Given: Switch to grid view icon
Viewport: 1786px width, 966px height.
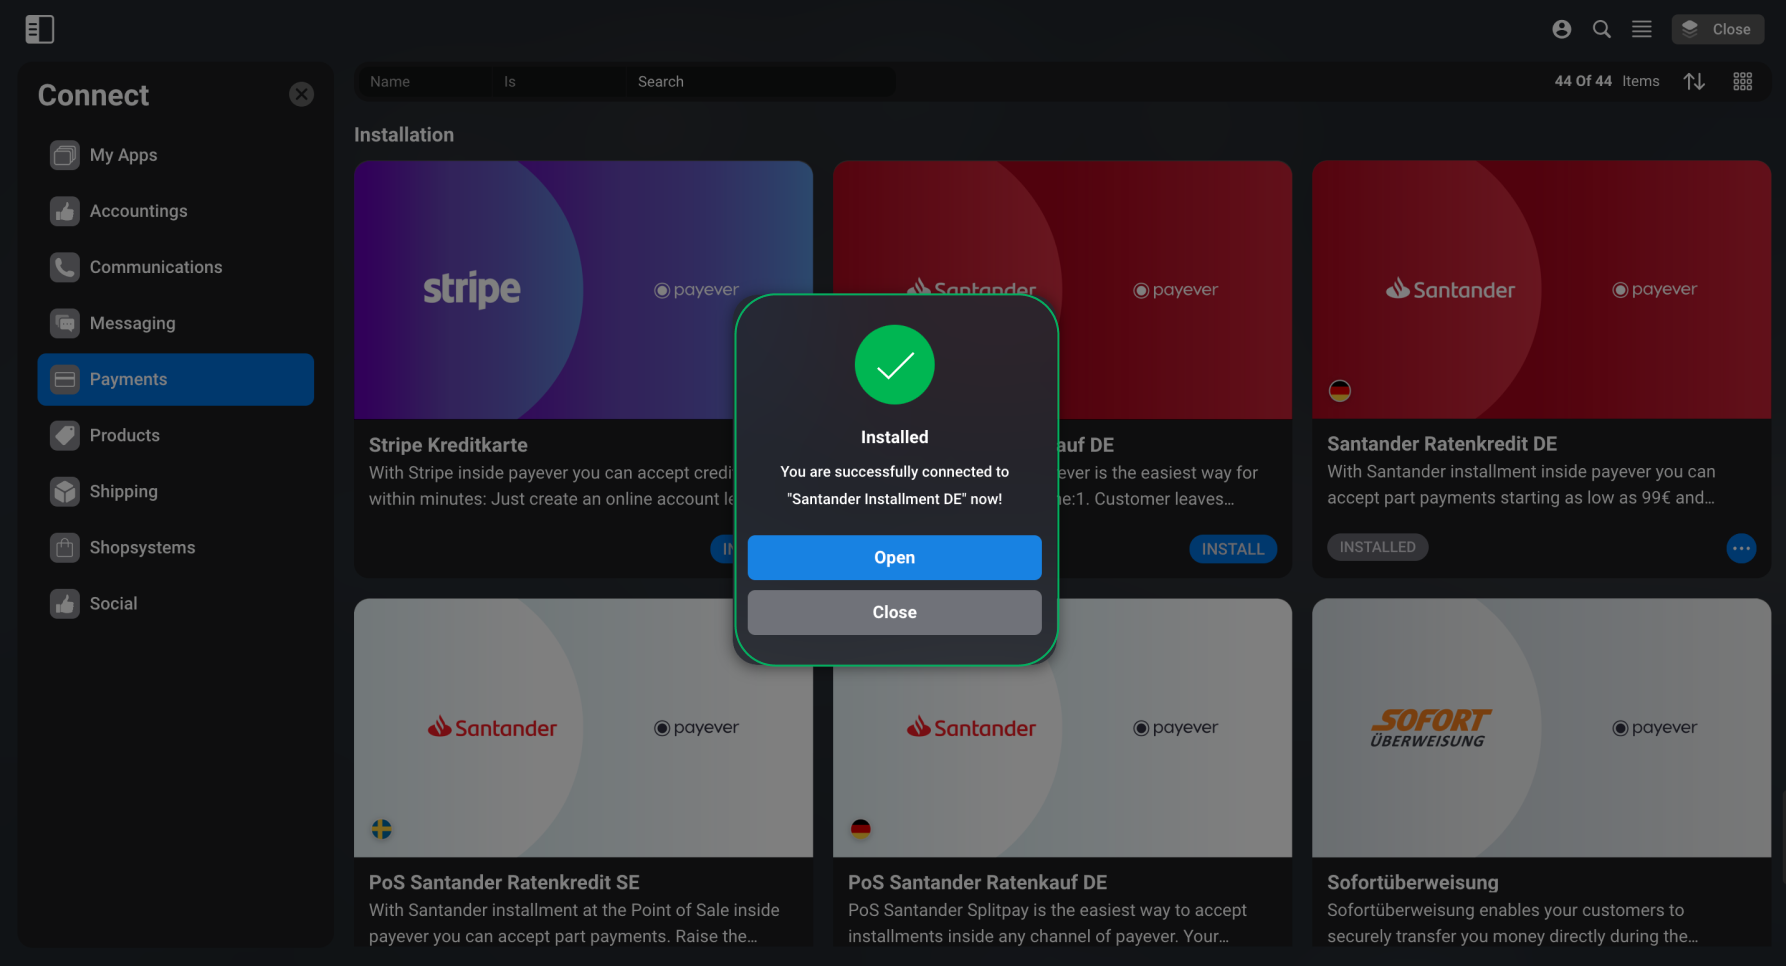Looking at the screenshot, I should [1743, 81].
